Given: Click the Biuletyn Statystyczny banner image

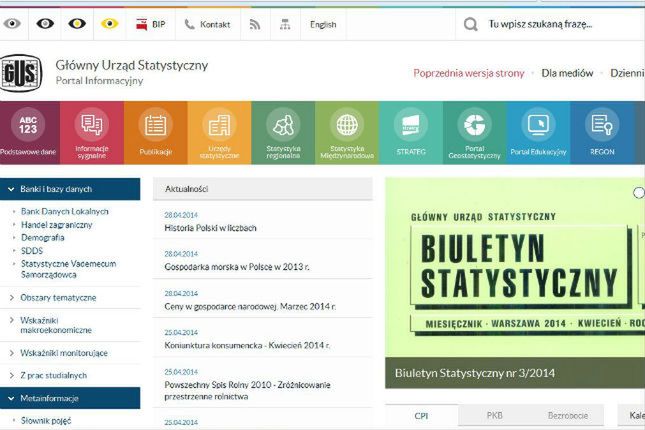Looking at the screenshot, I should [x=515, y=267].
